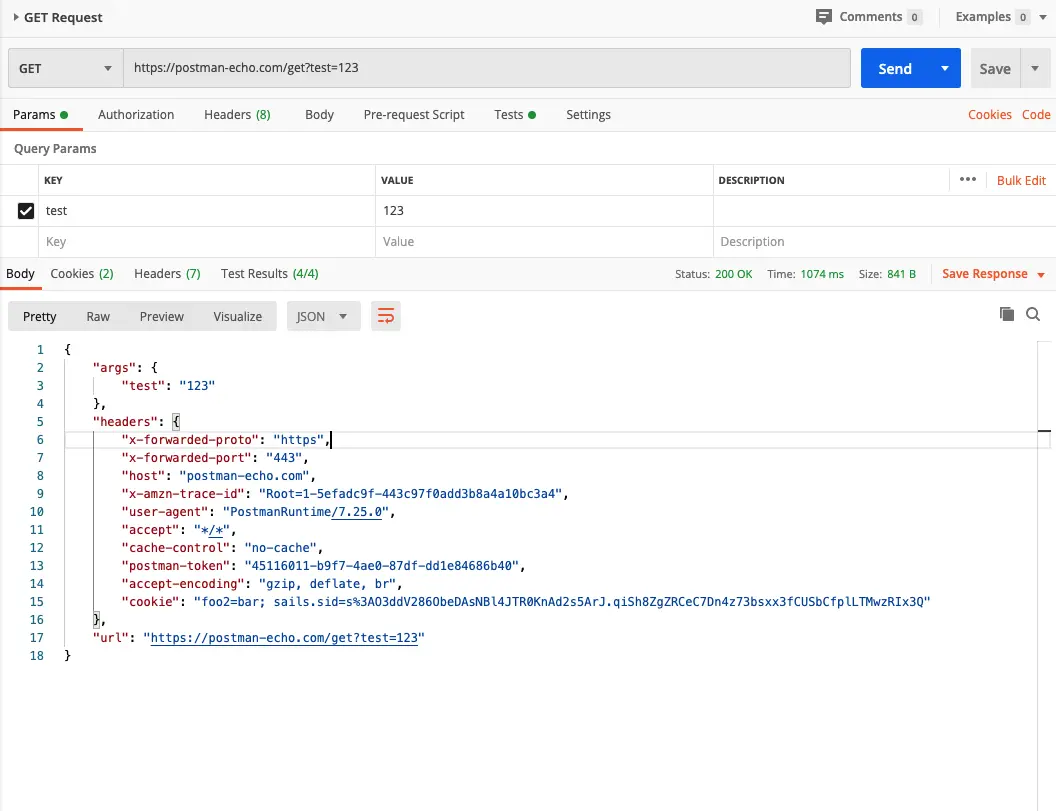
Task: Uncheck the test parameter checkbox
Action: (26, 211)
